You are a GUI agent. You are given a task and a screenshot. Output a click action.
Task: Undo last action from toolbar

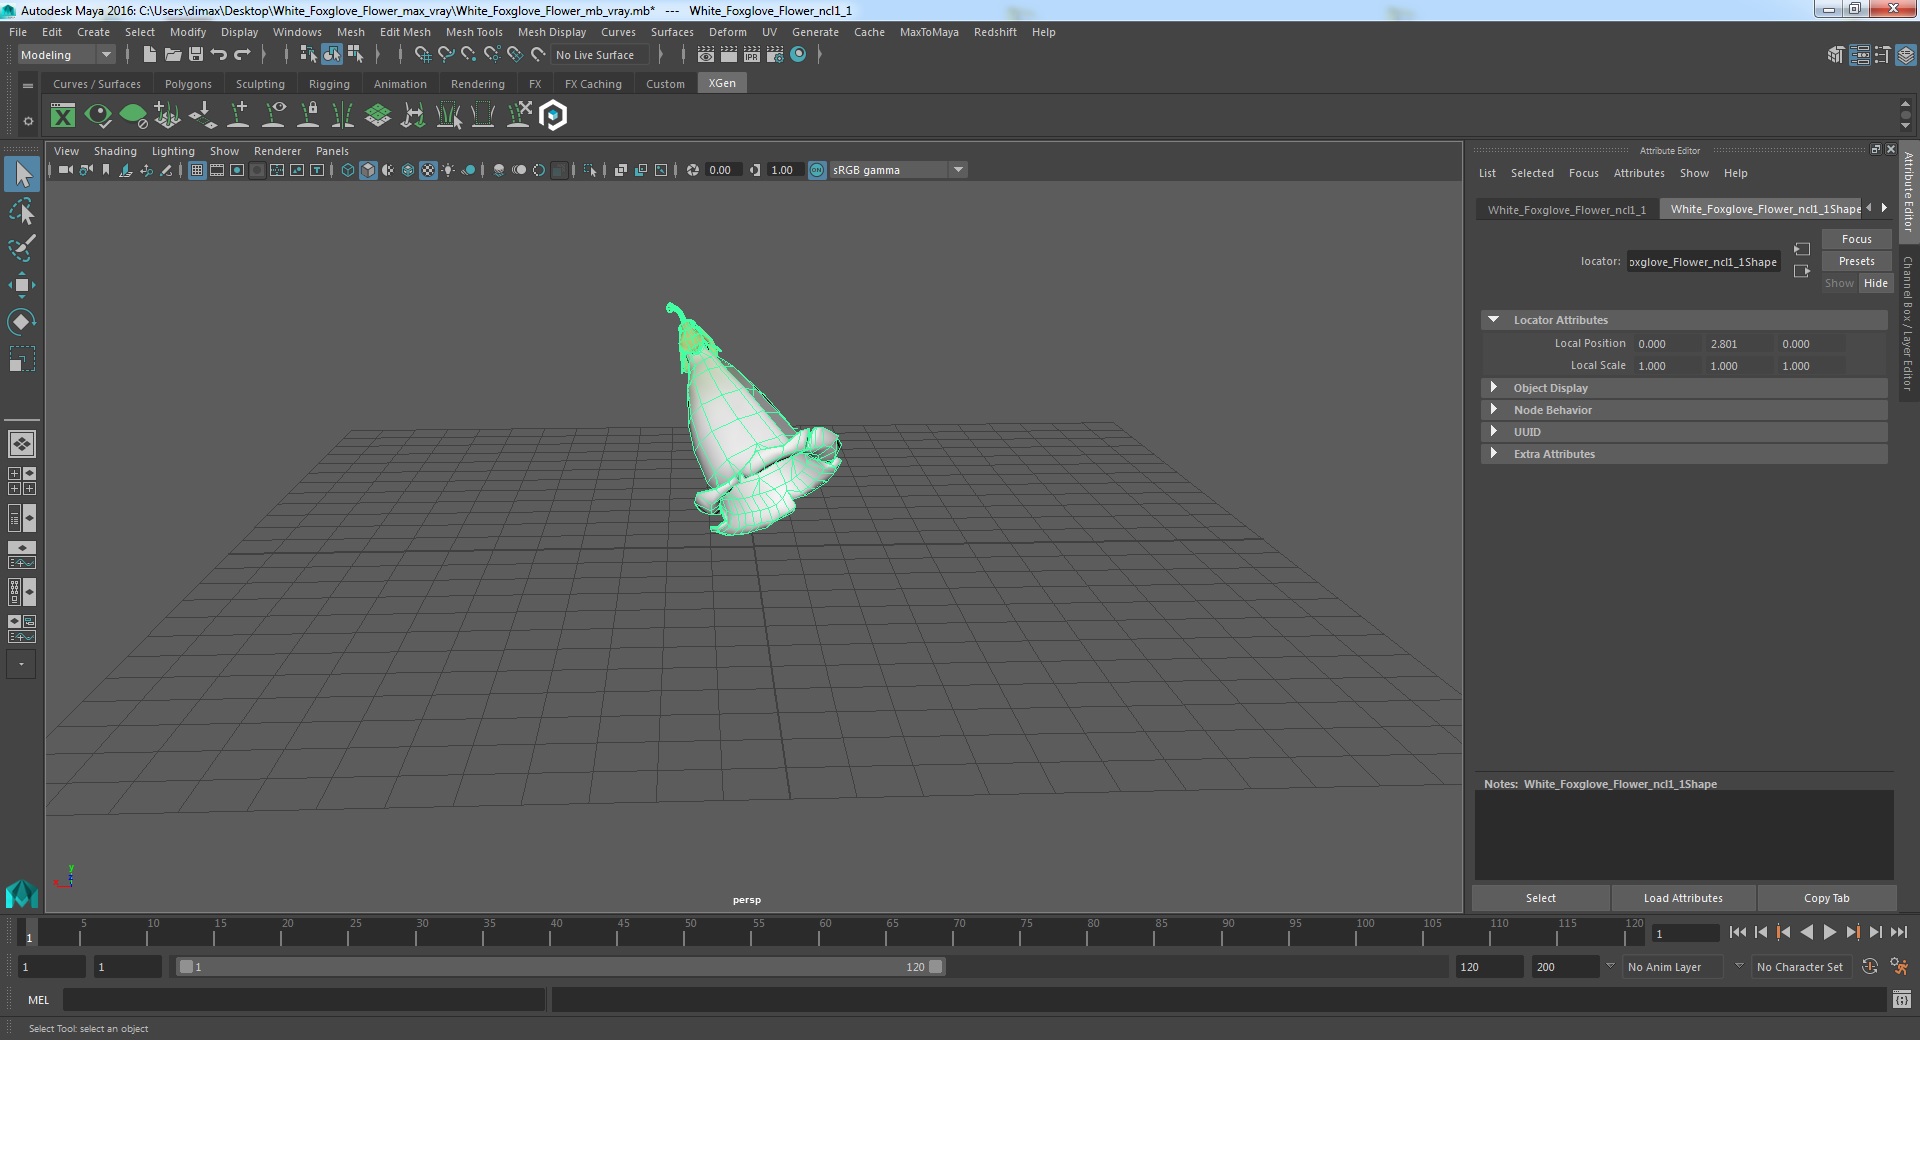pos(219,55)
